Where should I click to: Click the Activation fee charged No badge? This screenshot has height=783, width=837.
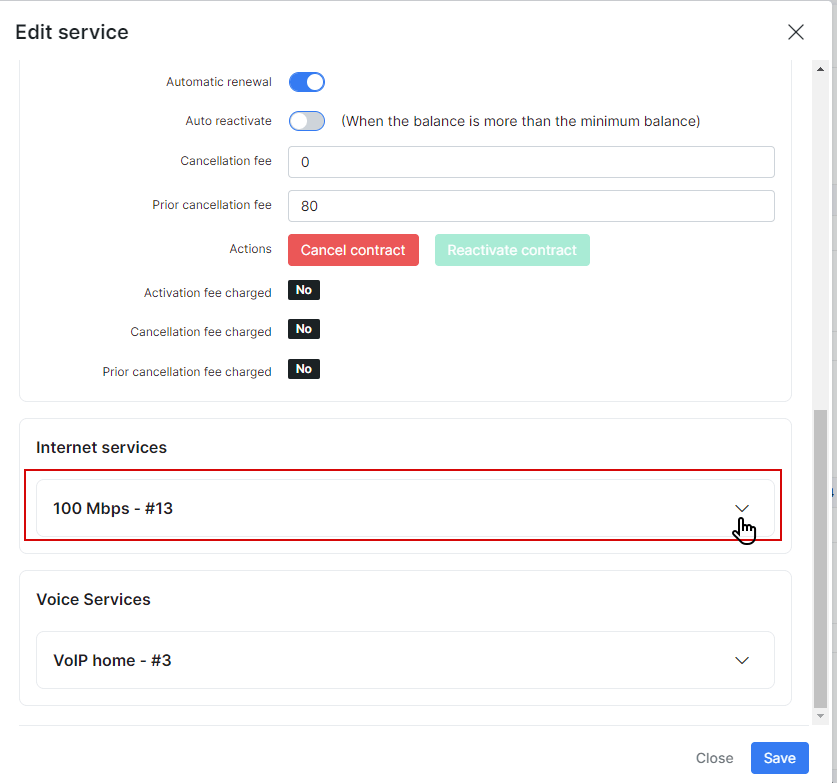point(304,290)
